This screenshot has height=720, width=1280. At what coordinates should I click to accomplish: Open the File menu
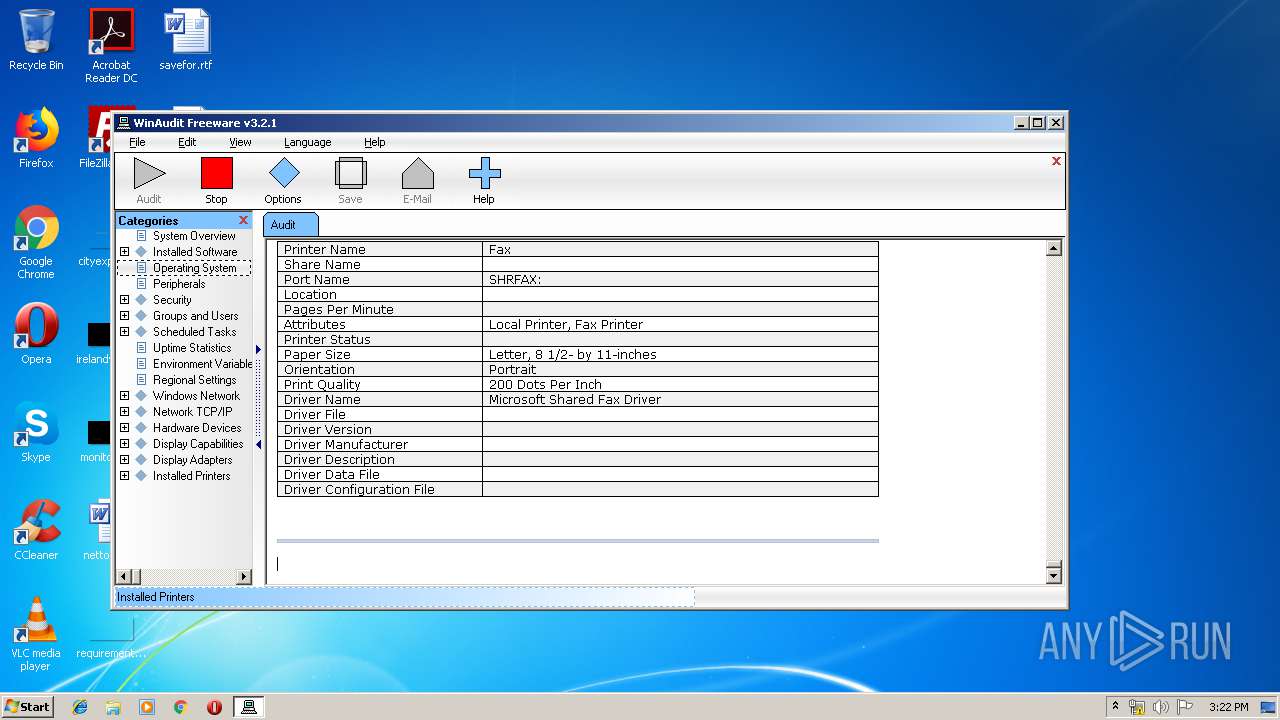point(137,142)
